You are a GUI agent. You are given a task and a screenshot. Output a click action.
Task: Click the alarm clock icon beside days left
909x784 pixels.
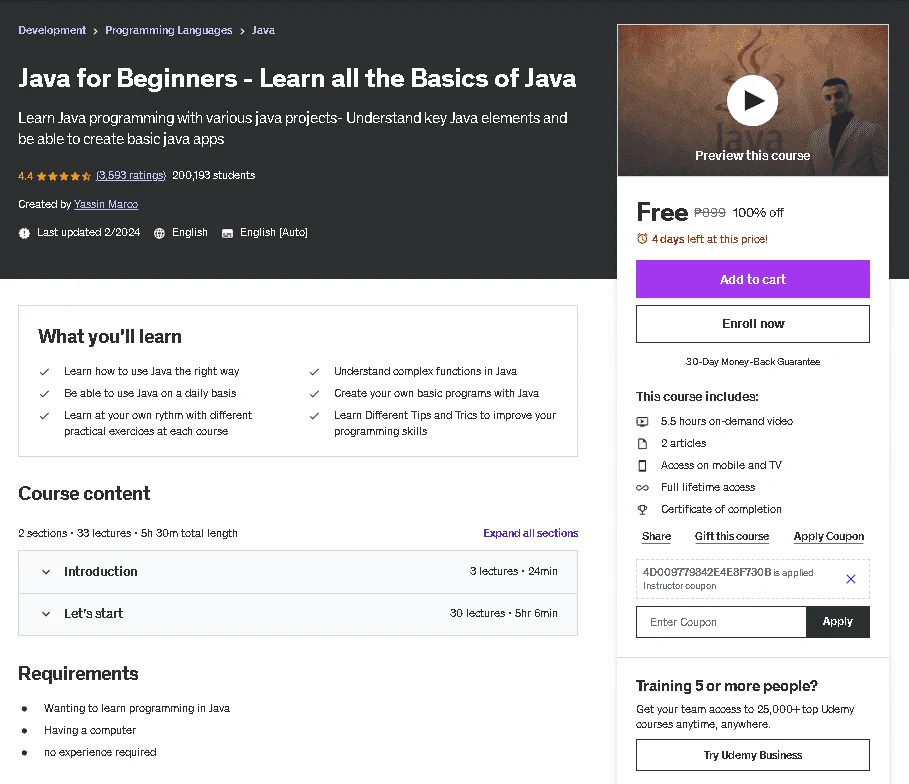point(642,239)
